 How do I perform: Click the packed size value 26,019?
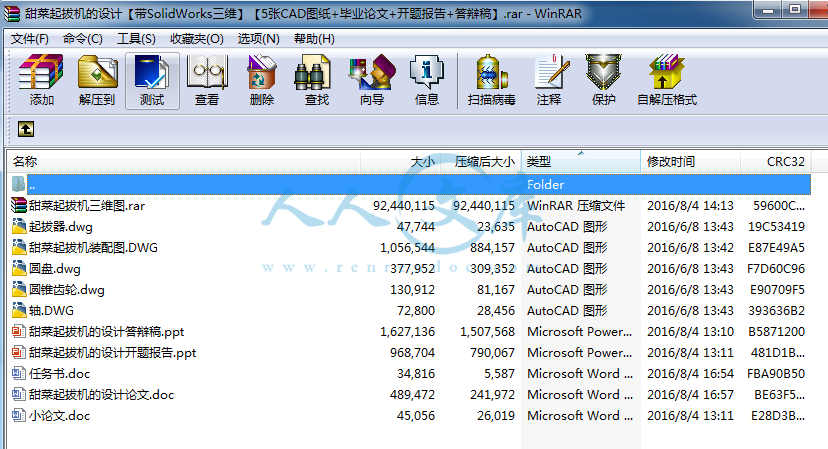click(x=496, y=416)
